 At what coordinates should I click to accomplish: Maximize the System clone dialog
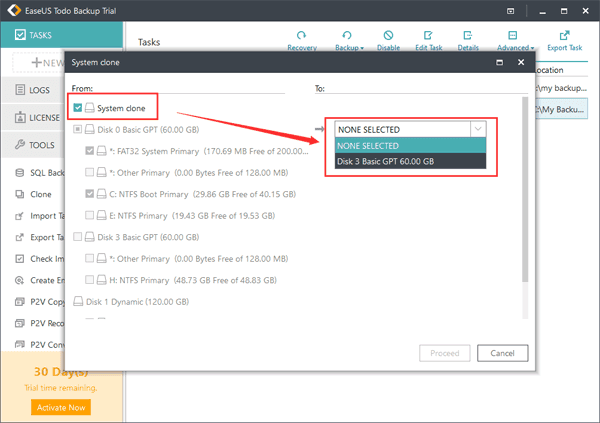[x=499, y=62]
